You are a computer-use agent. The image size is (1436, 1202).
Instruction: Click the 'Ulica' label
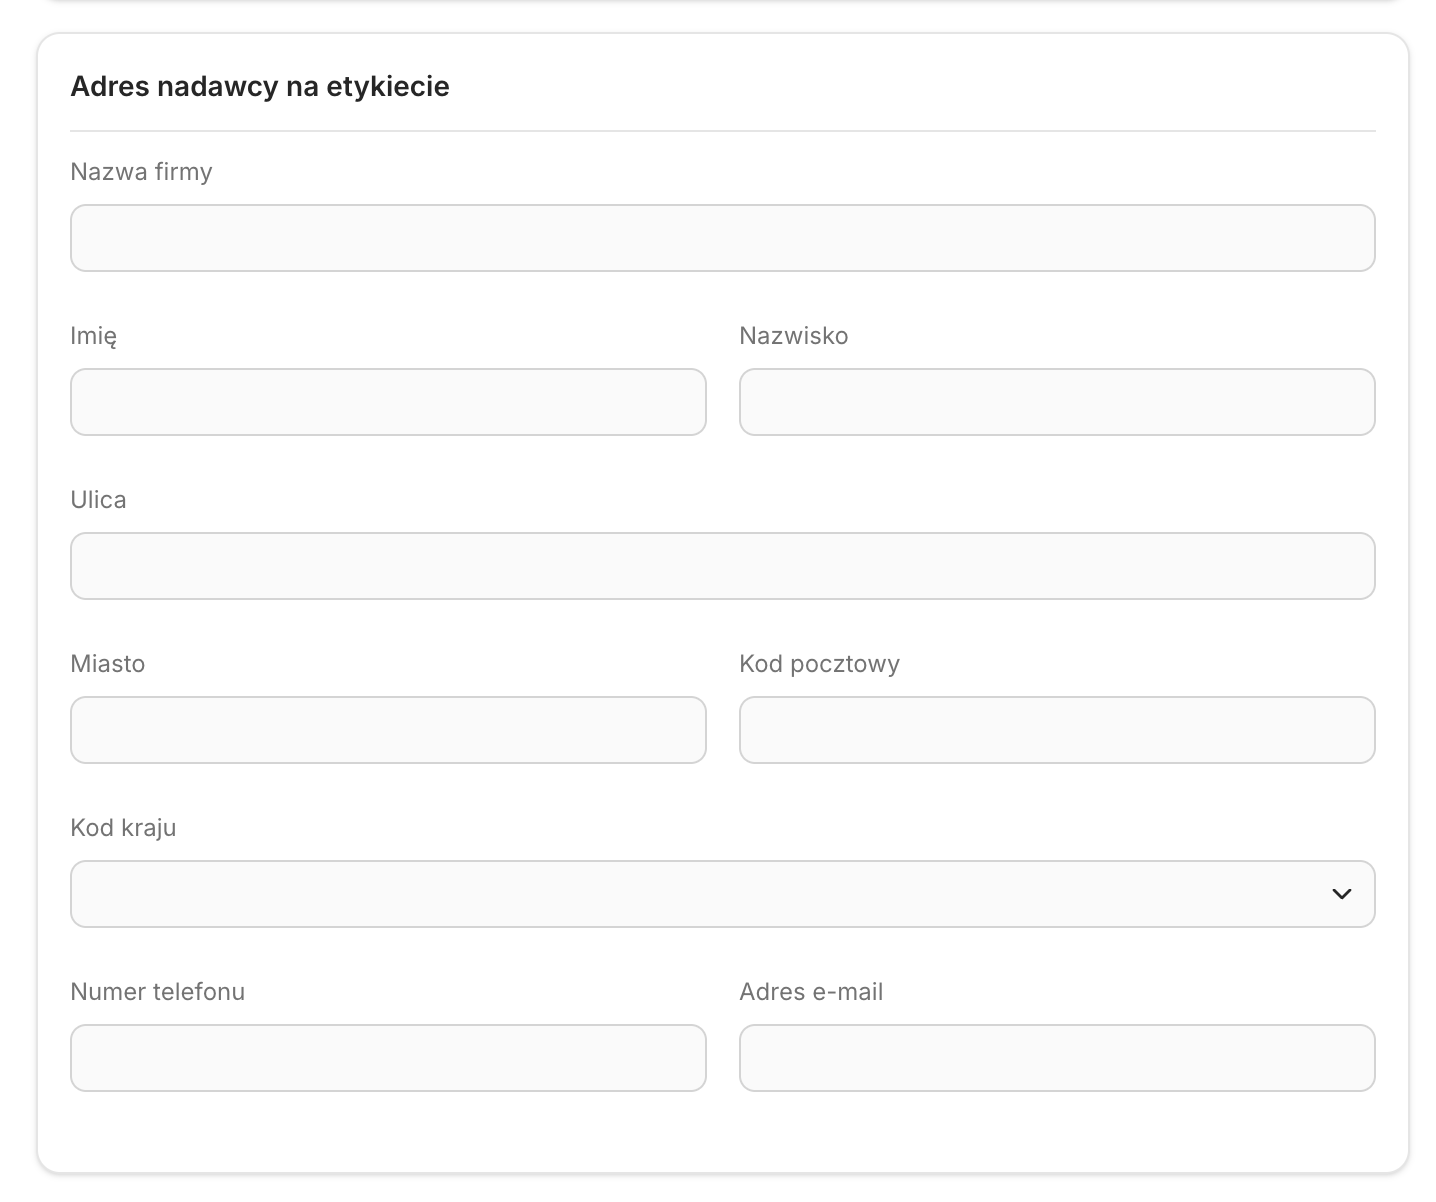click(98, 500)
